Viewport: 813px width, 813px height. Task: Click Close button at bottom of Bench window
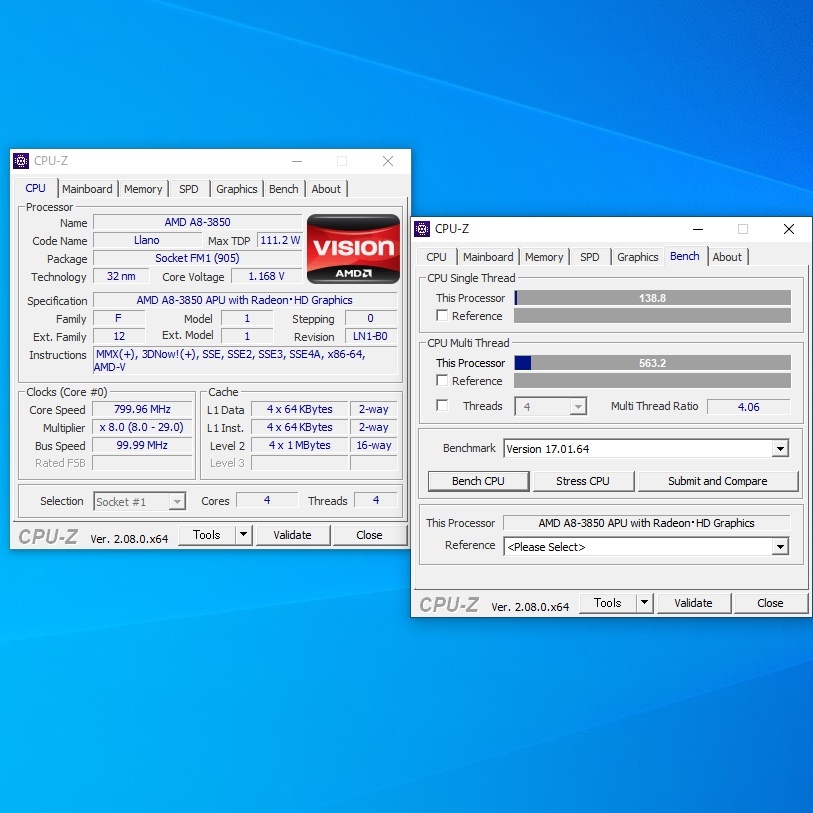tap(770, 603)
